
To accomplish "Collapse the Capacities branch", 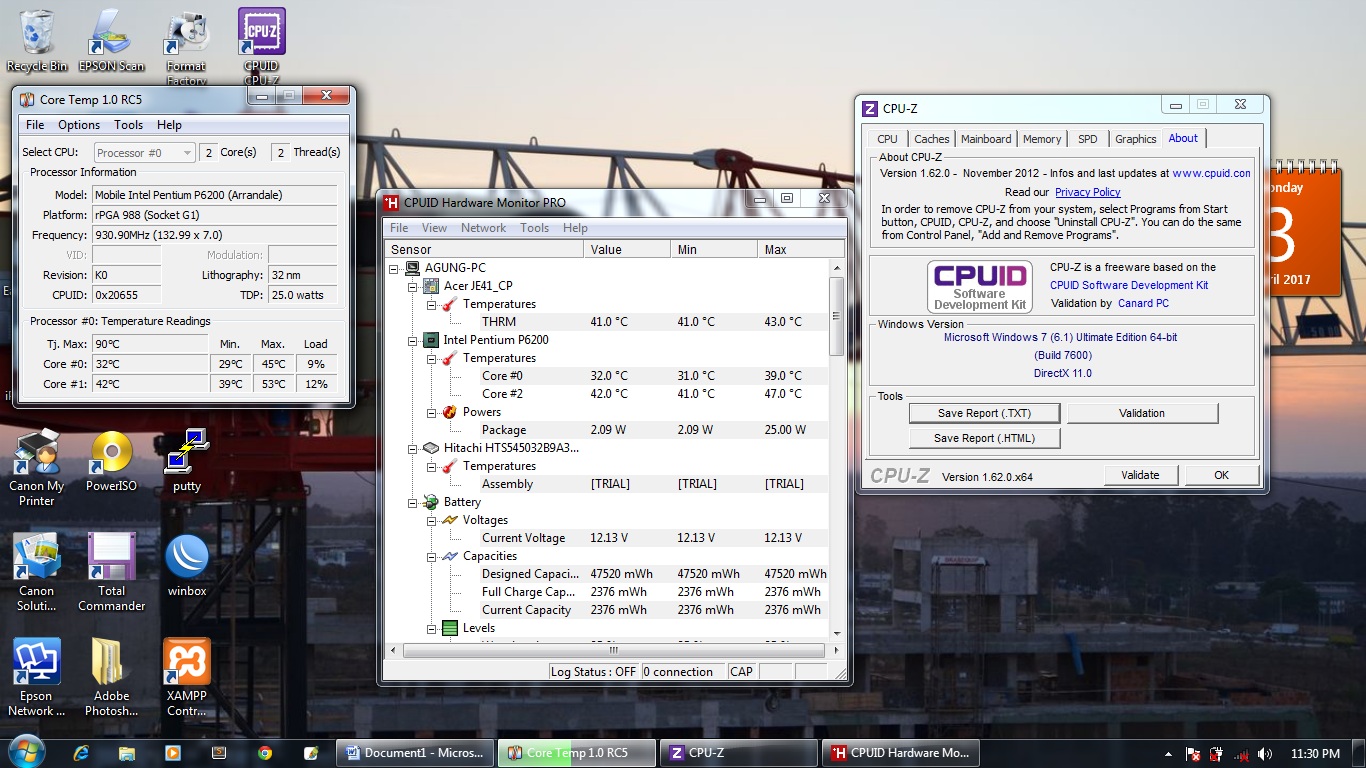I will (432, 556).
